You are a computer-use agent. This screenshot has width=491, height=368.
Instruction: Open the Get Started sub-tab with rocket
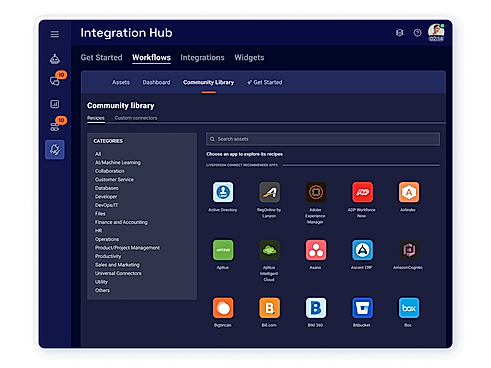(x=264, y=82)
